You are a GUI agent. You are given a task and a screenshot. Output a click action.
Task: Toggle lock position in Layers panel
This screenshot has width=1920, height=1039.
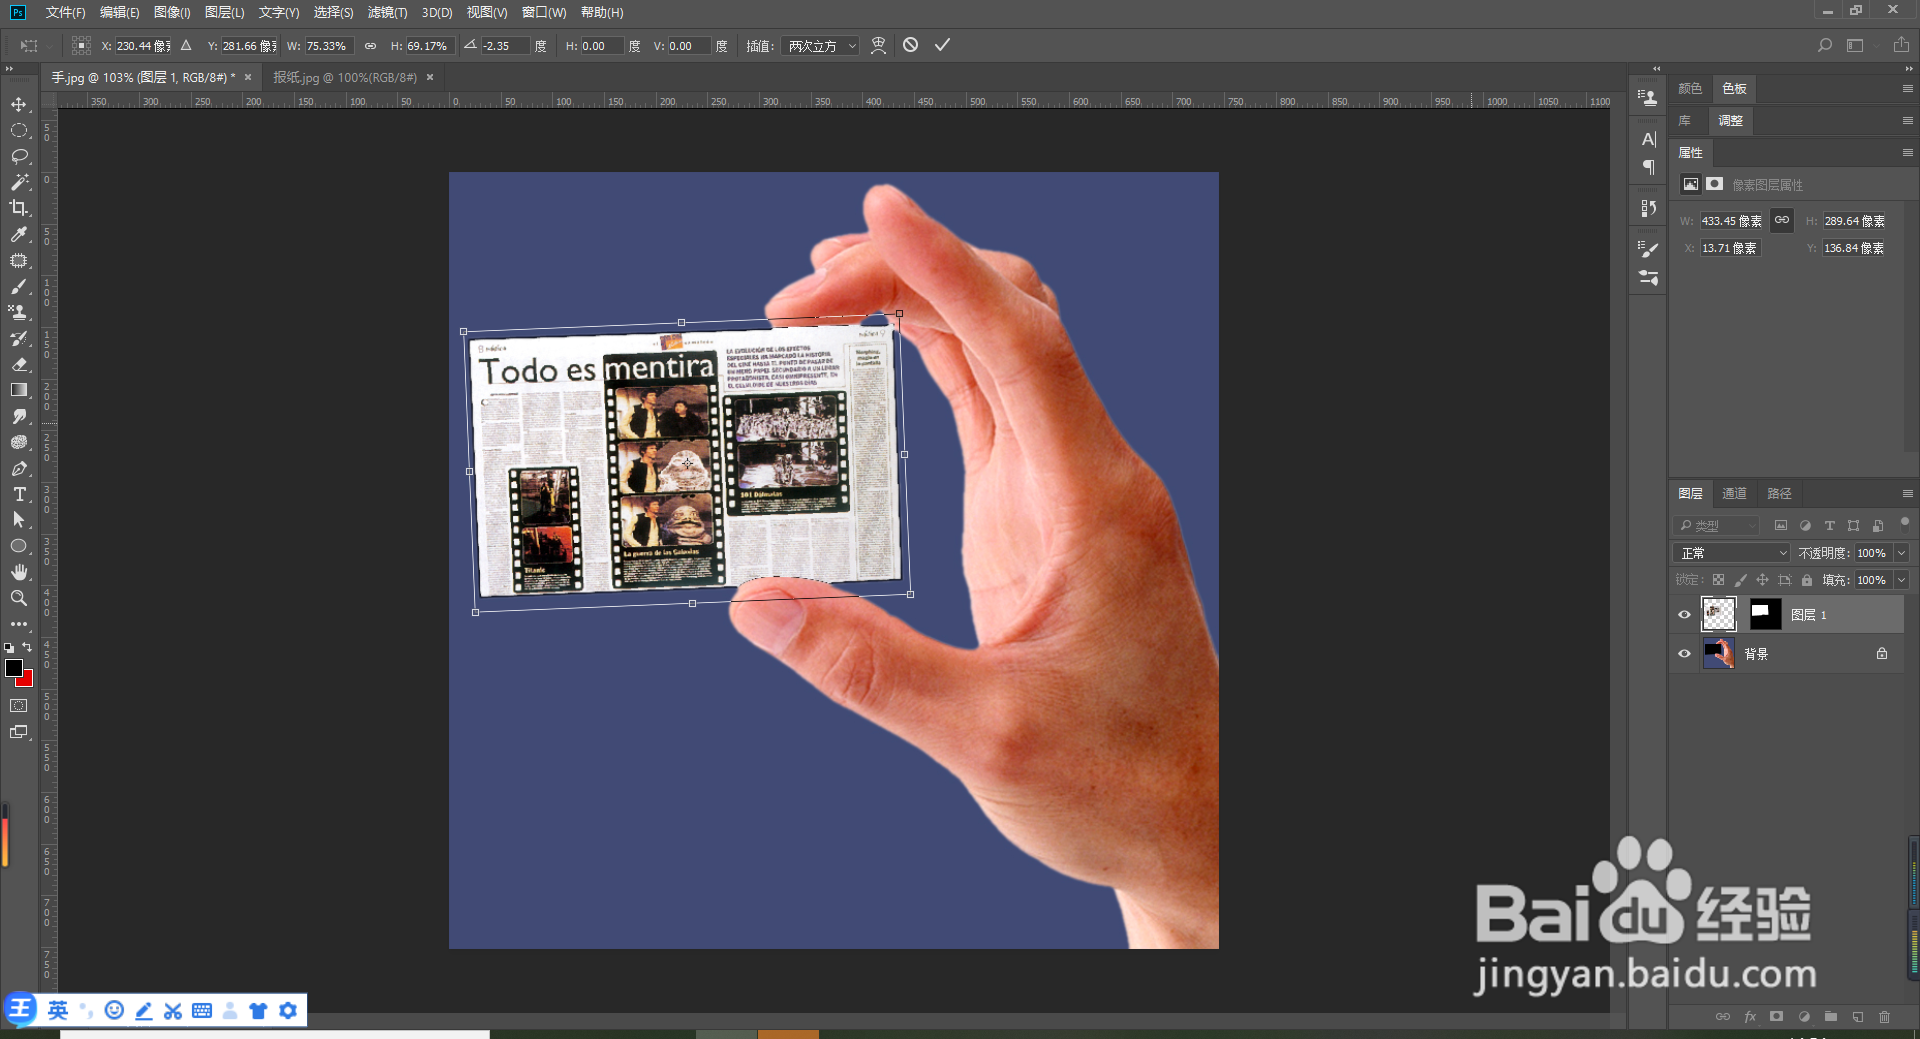(x=1762, y=580)
